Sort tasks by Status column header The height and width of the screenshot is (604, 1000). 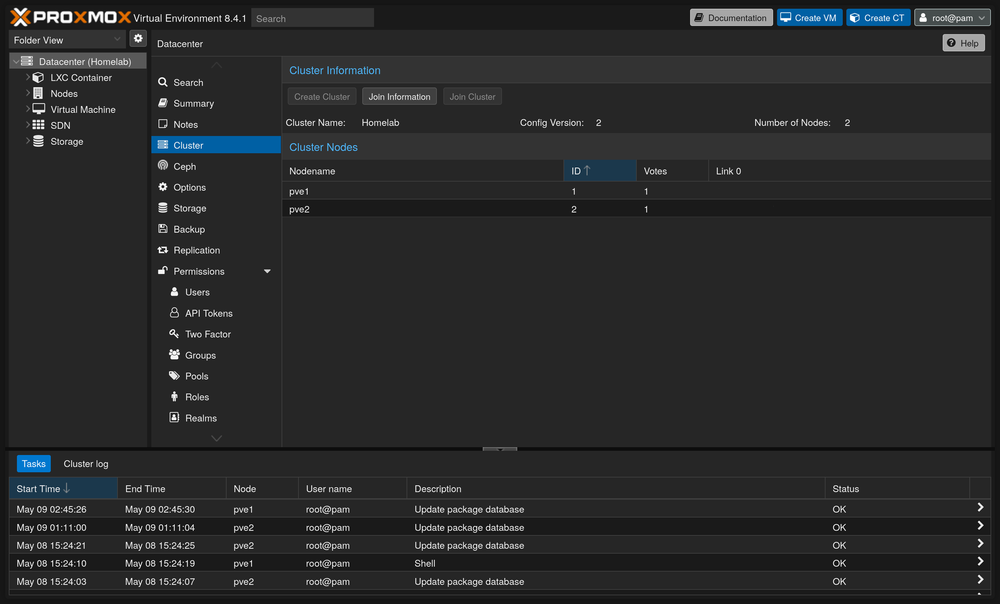point(897,489)
